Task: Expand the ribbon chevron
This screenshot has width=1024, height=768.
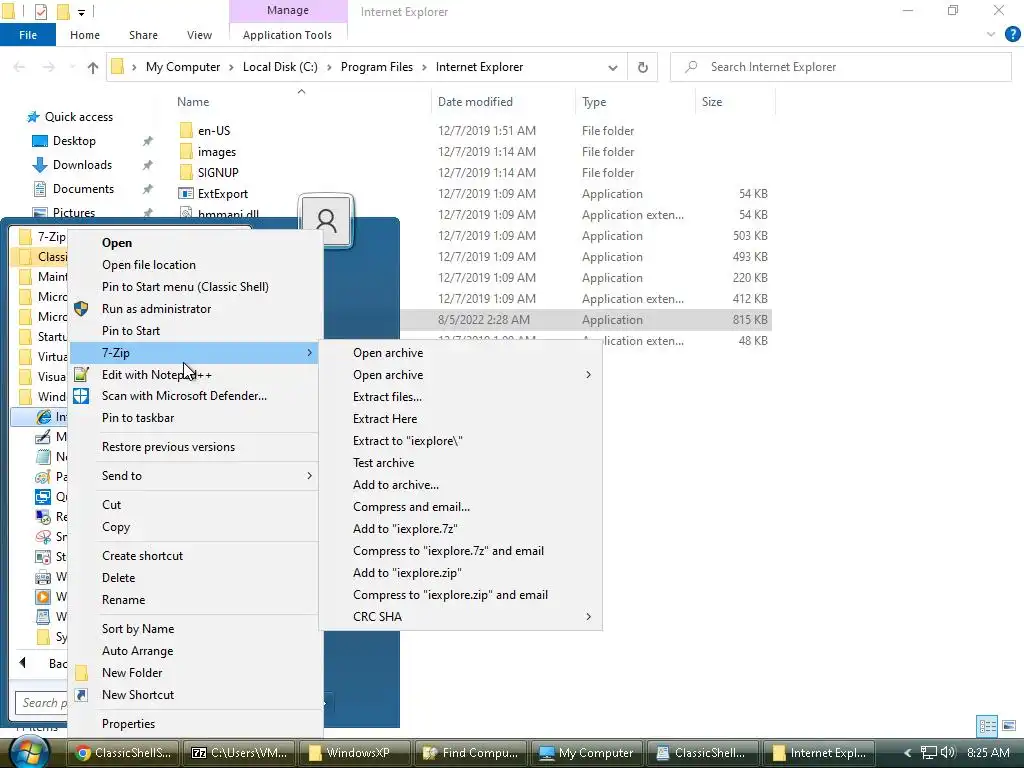Action: (991, 35)
